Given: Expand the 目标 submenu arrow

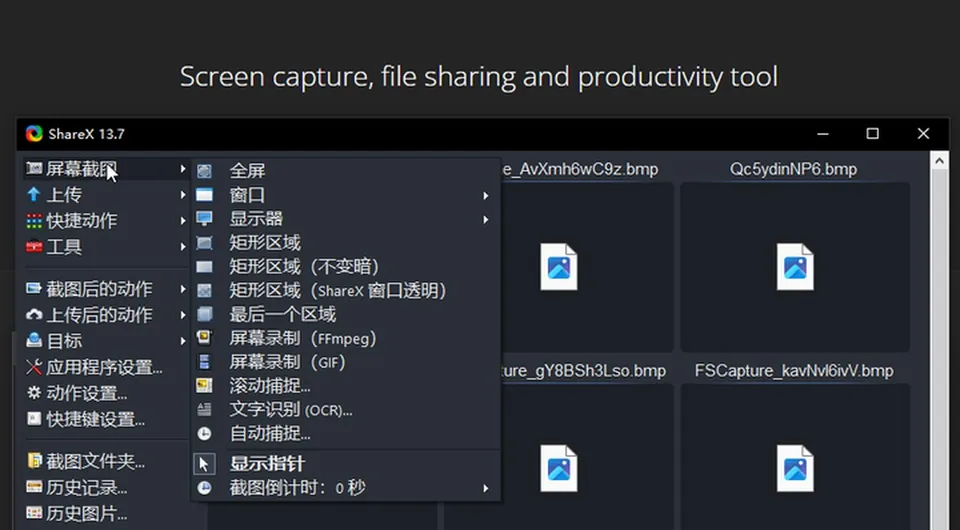Looking at the screenshot, I should click(182, 341).
